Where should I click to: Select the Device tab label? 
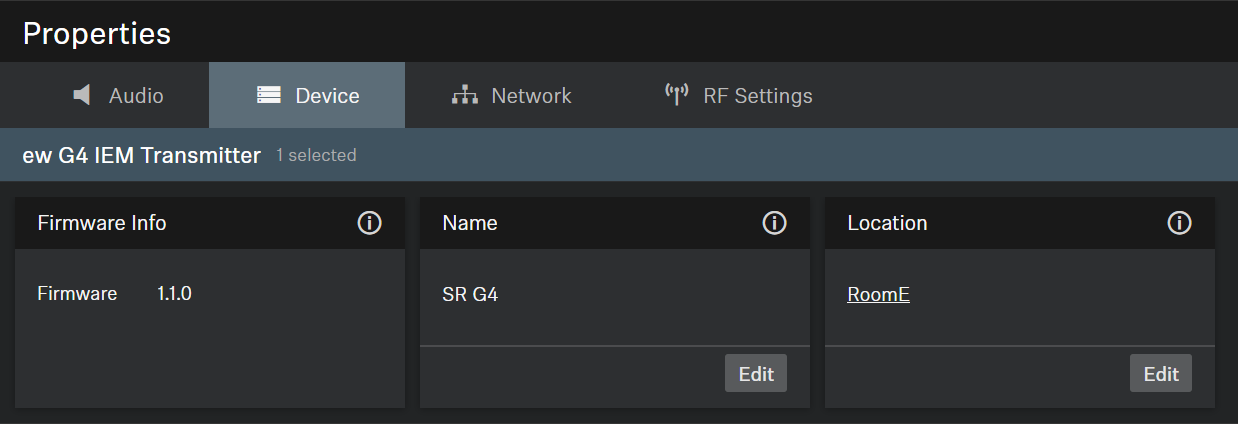[x=327, y=96]
